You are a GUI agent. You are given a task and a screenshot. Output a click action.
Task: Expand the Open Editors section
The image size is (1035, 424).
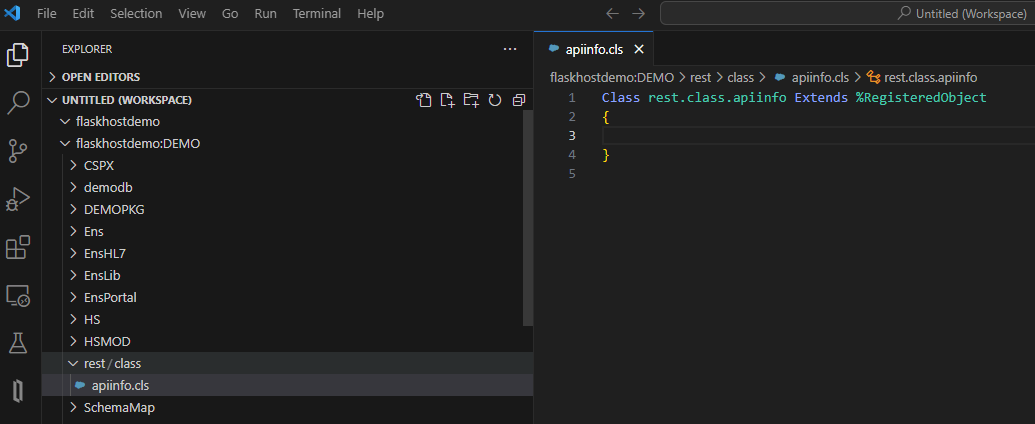pyautogui.click(x=100, y=77)
